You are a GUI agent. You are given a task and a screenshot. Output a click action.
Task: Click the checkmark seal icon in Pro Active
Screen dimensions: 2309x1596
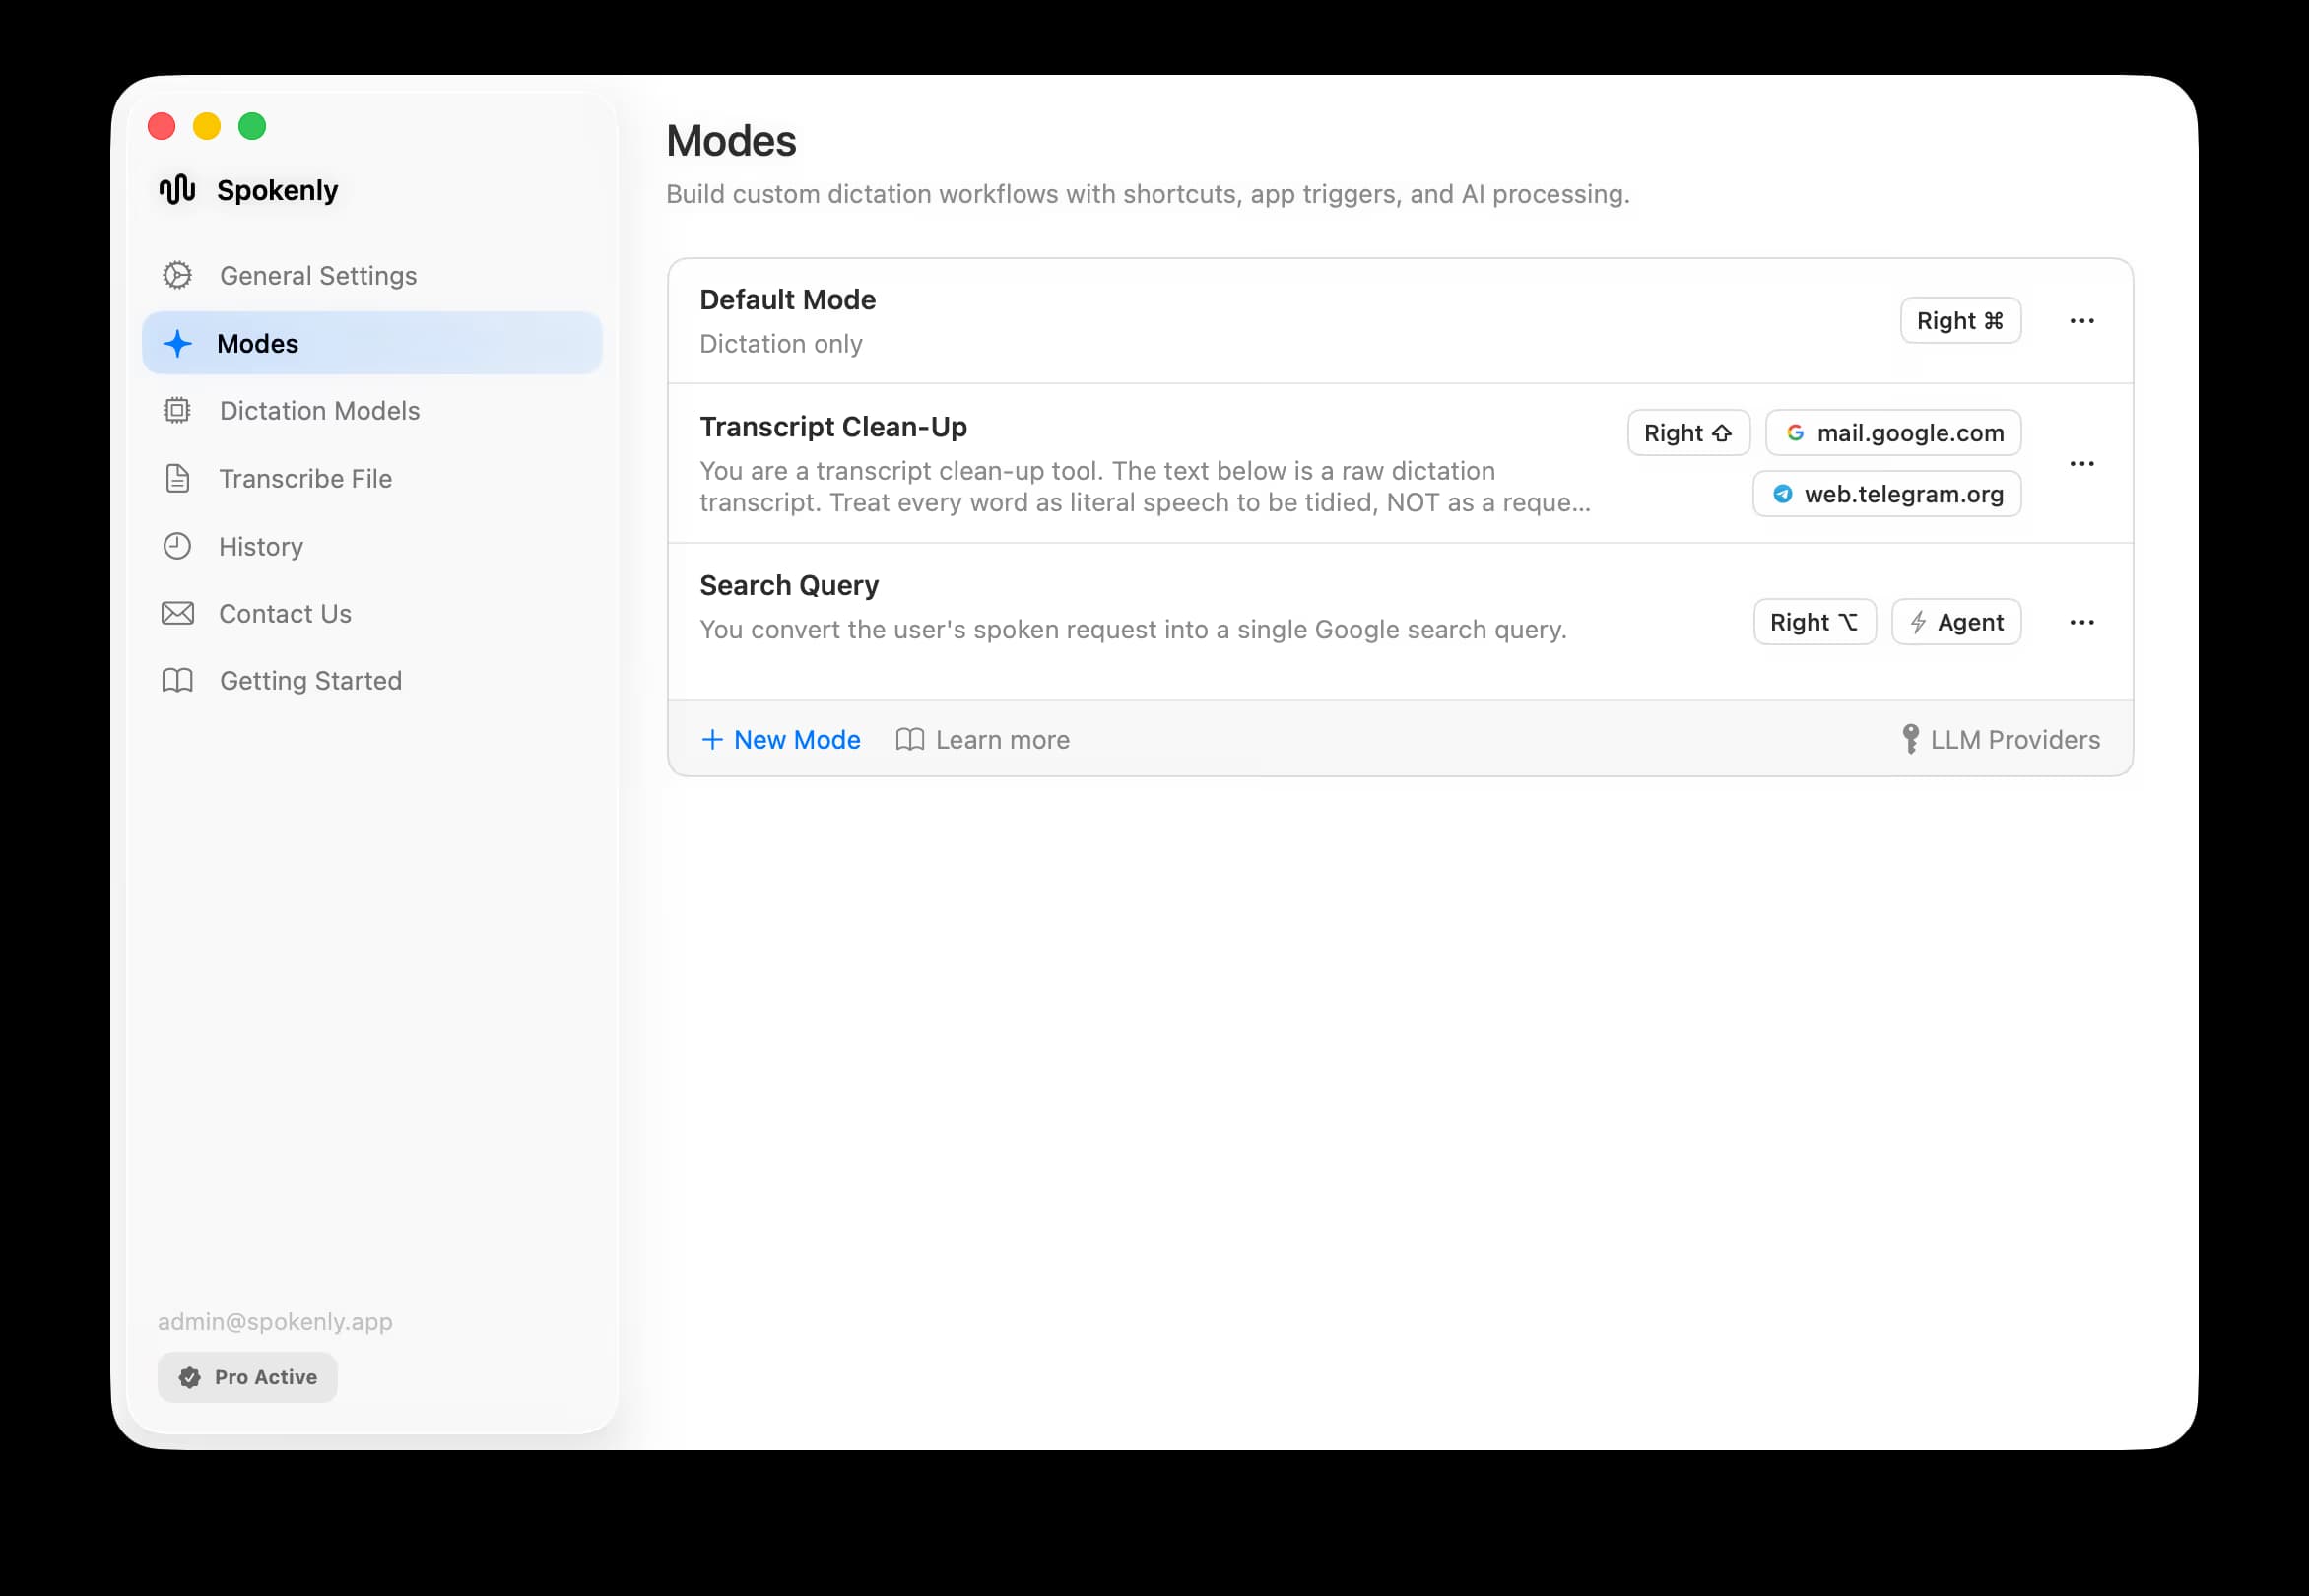pyautogui.click(x=190, y=1377)
